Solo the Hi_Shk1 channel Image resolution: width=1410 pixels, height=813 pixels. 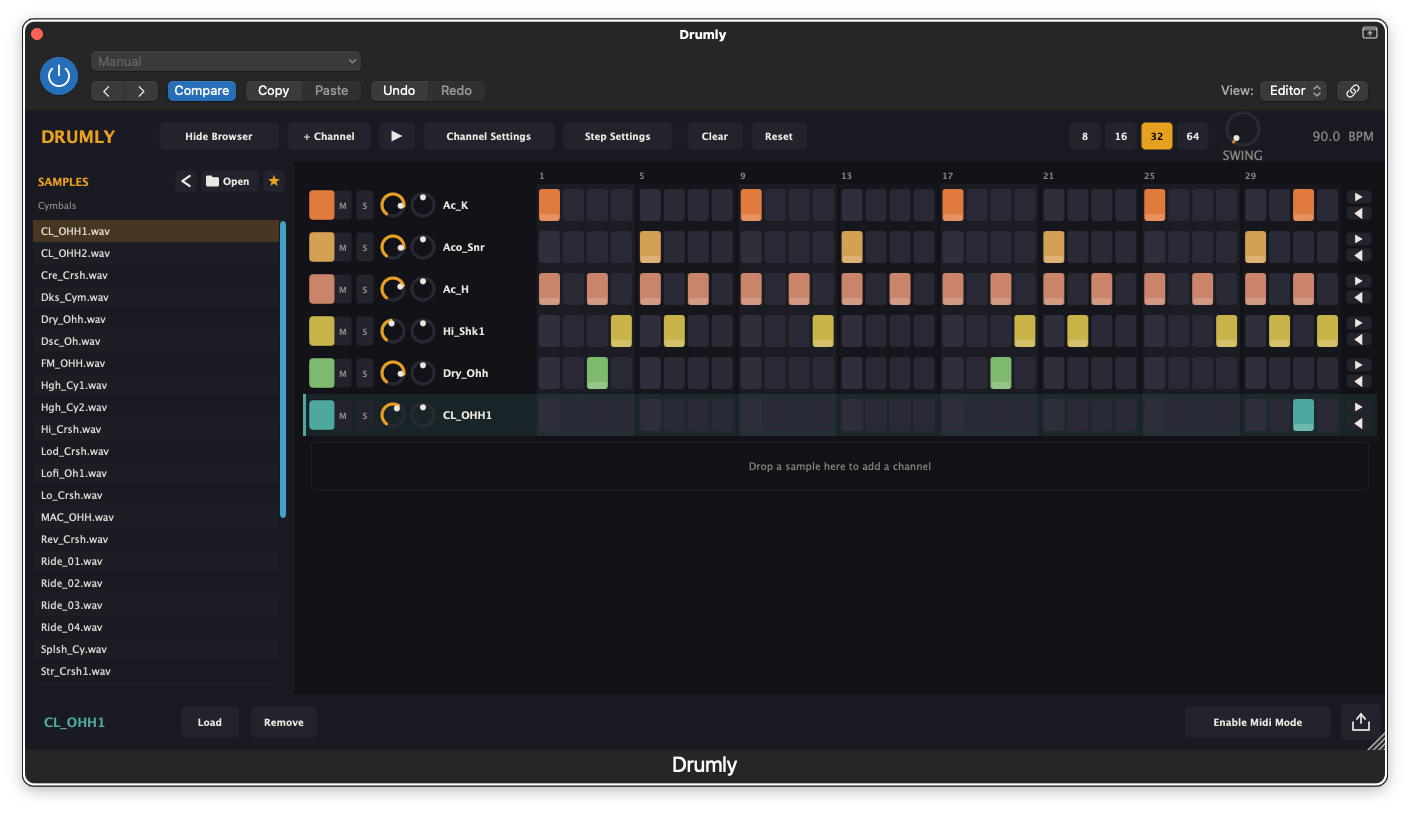click(x=365, y=331)
